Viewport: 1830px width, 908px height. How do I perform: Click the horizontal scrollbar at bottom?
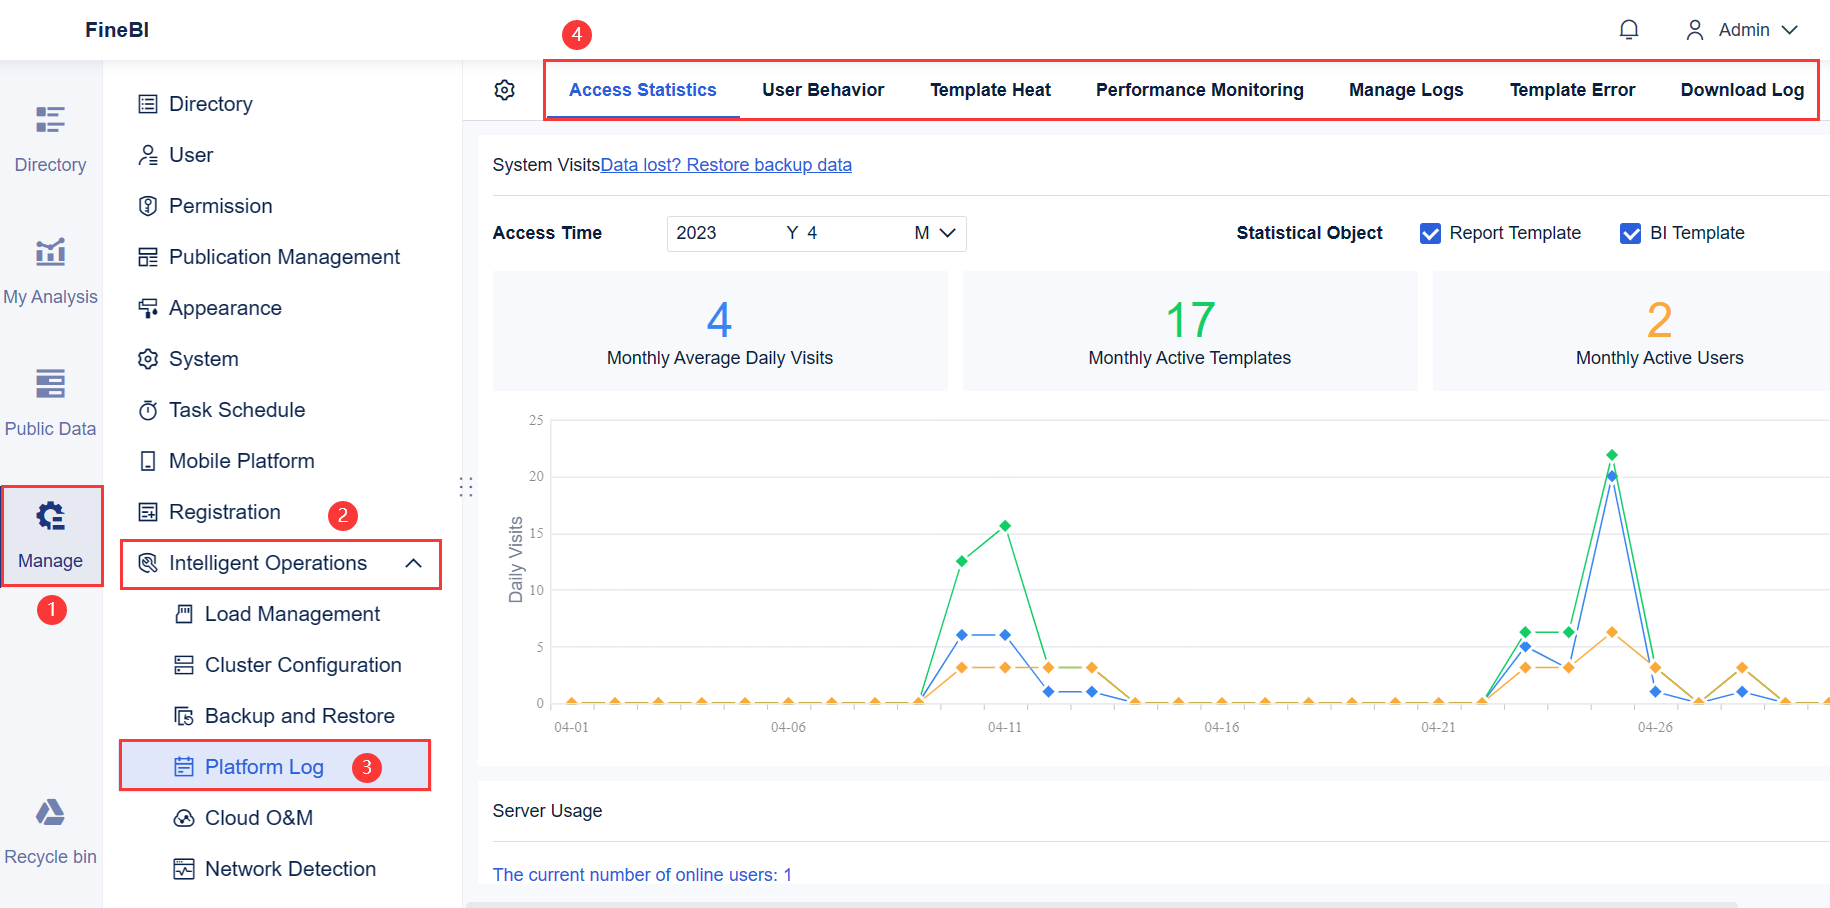pos(1100,904)
